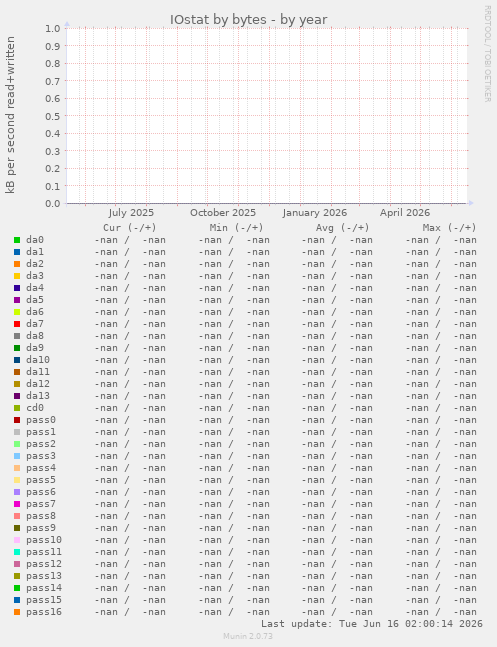Select the pass14 legend label
Screen dimensions: 497x647
(44, 588)
